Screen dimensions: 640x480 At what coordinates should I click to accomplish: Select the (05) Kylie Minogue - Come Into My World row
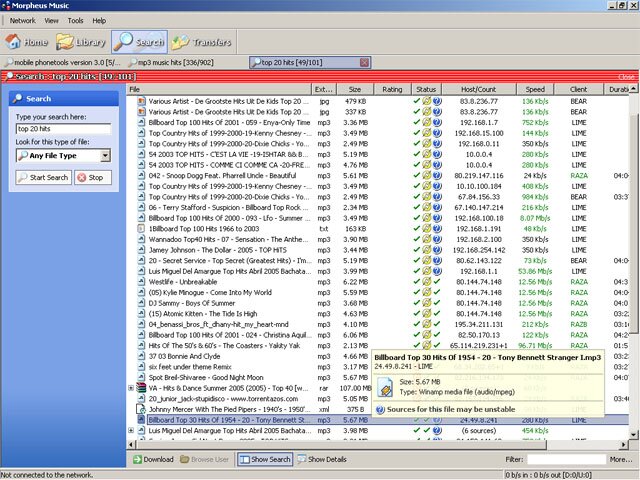pyautogui.click(x=377, y=292)
